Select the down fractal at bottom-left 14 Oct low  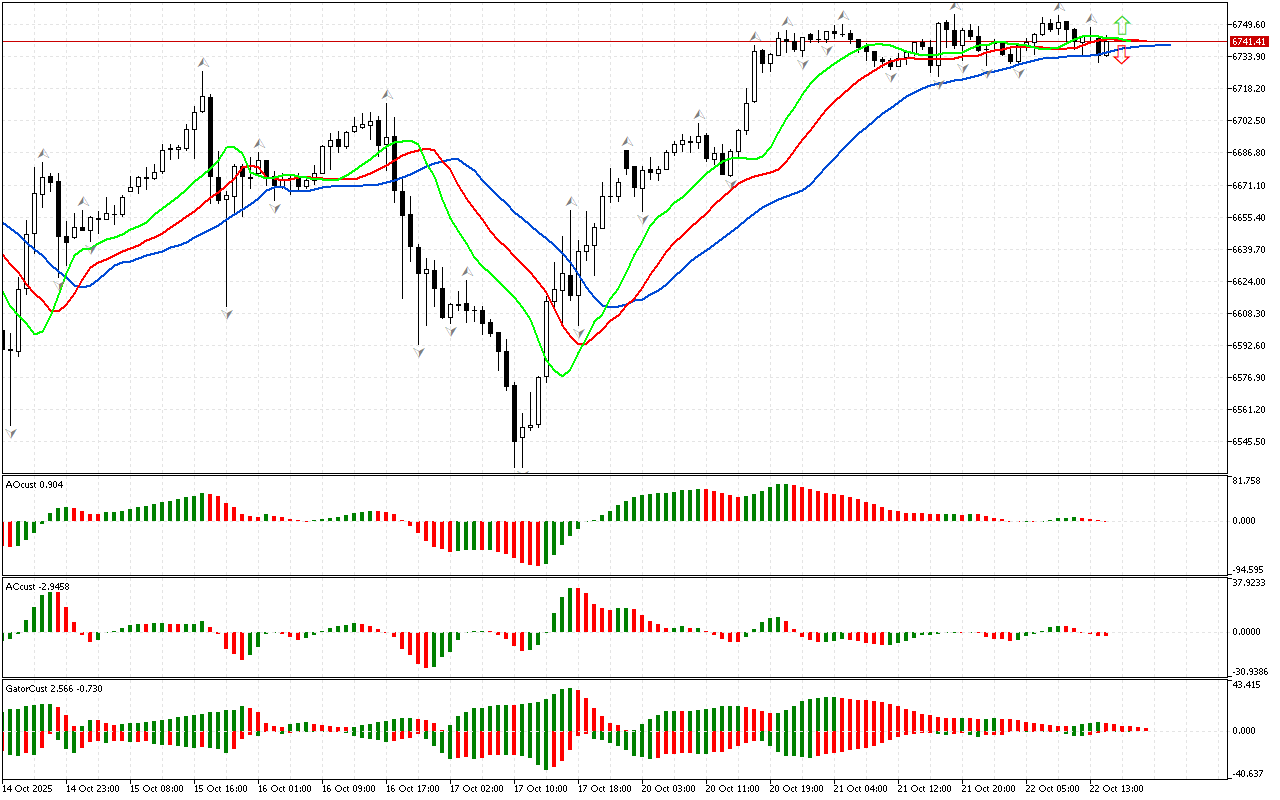[11, 432]
